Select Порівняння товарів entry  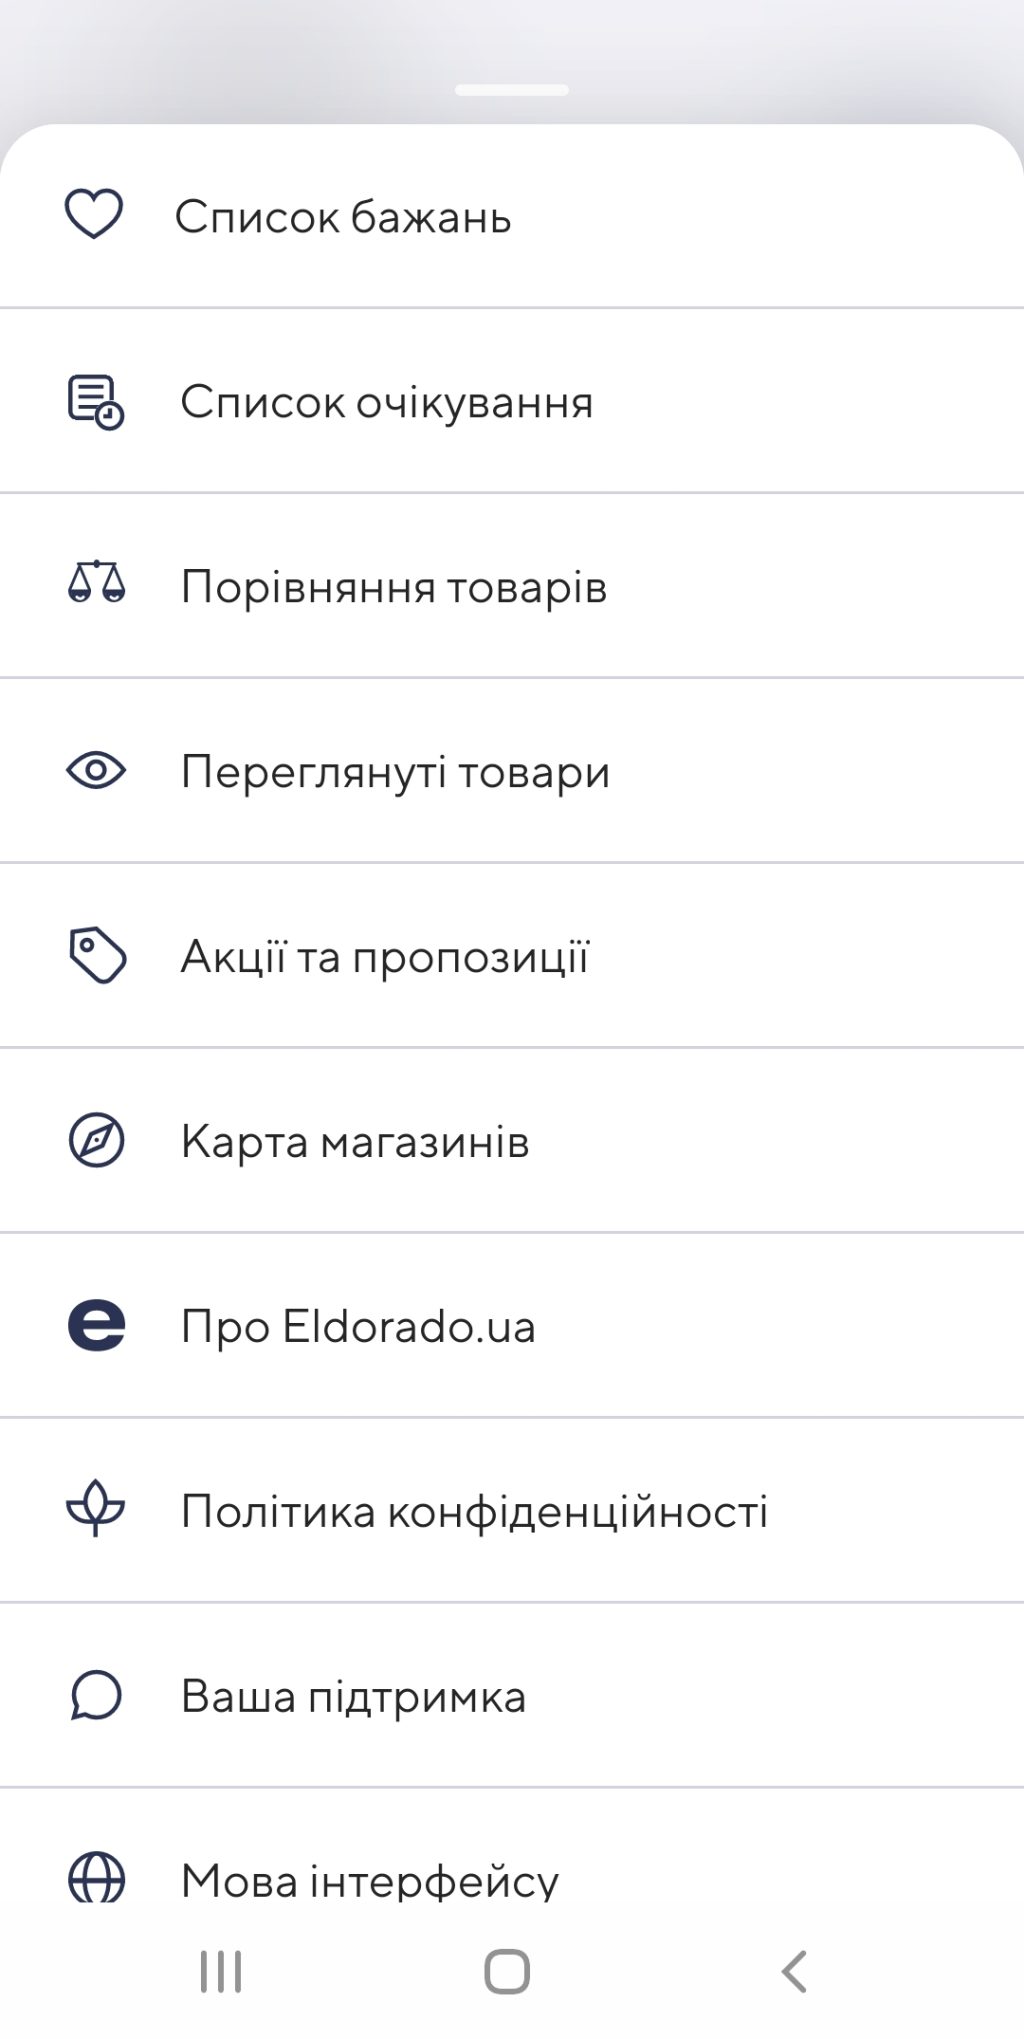coord(393,587)
